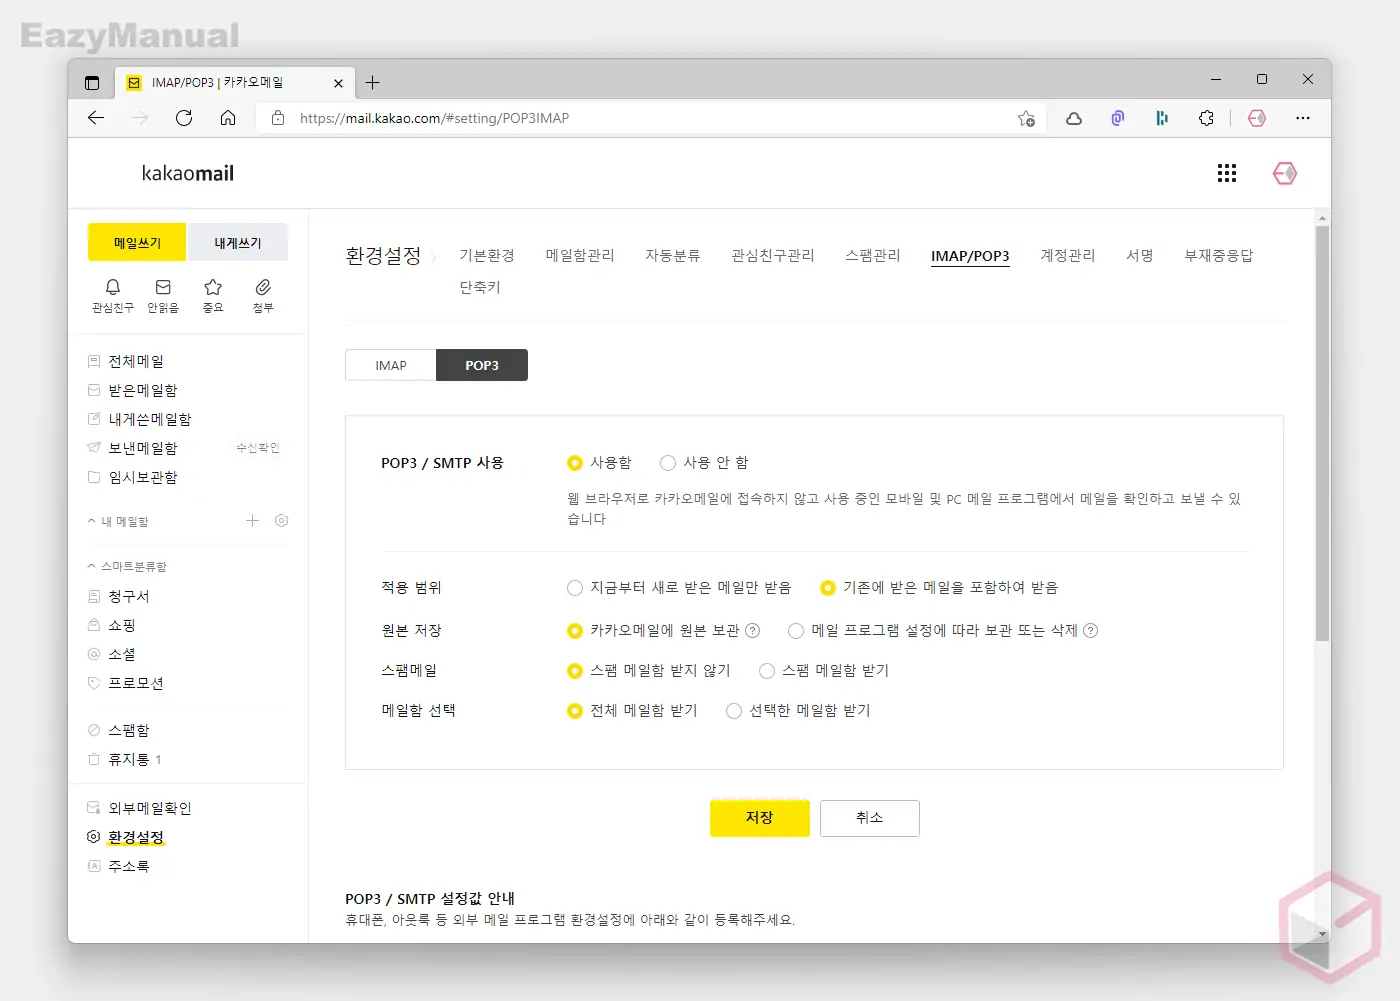Reload the page with the refresh icon
The image size is (1400, 1001).
coord(184,118)
